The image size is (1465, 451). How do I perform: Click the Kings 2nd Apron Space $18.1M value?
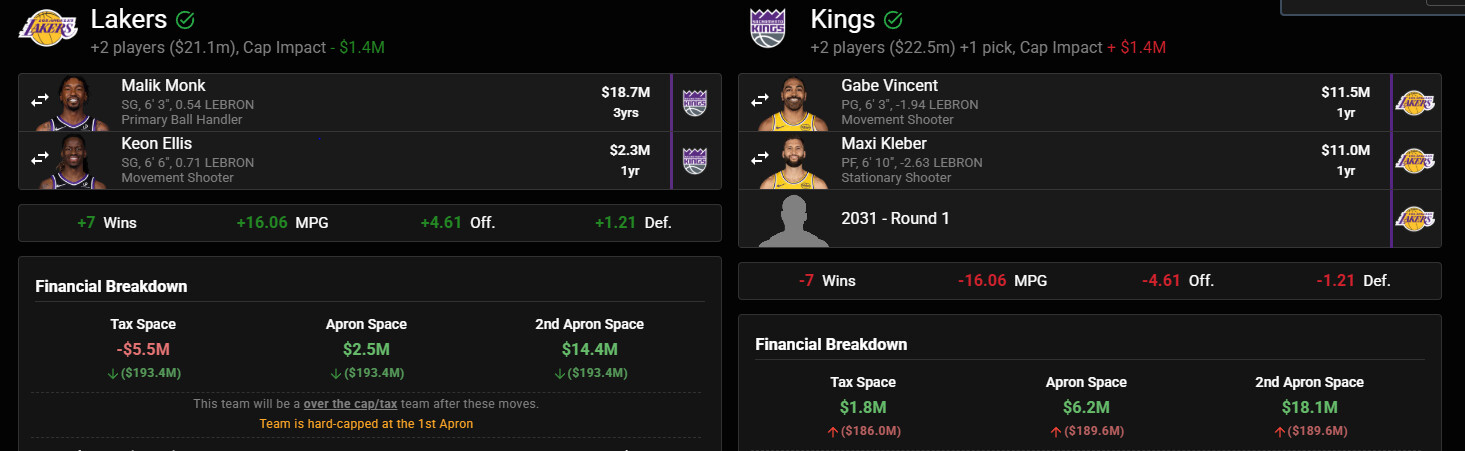click(x=1309, y=407)
